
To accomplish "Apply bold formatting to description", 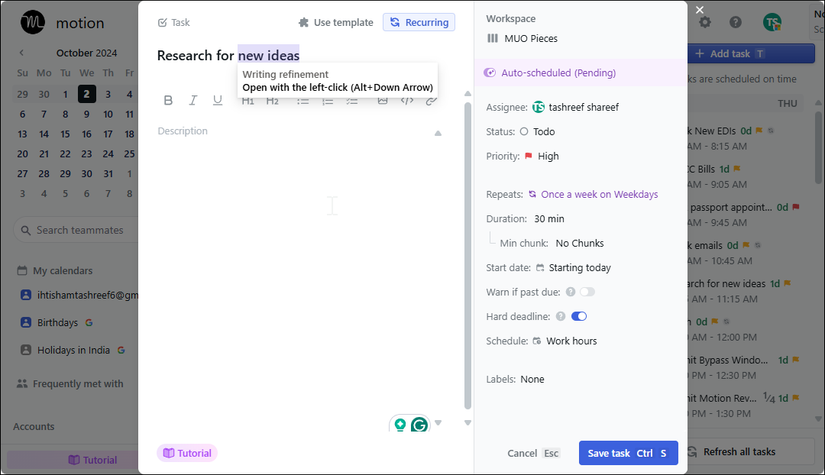I will point(168,100).
